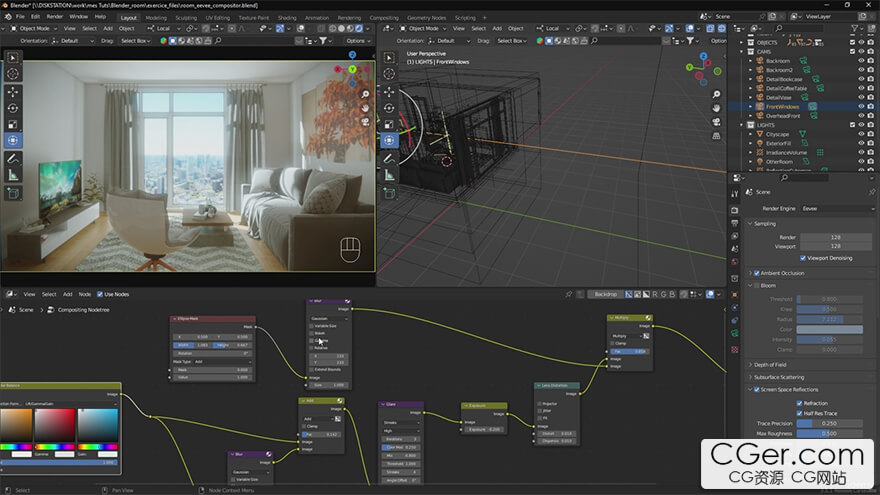Open the Window menu
The width and height of the screenshot is (880, 495).
[x=79, y=17]
